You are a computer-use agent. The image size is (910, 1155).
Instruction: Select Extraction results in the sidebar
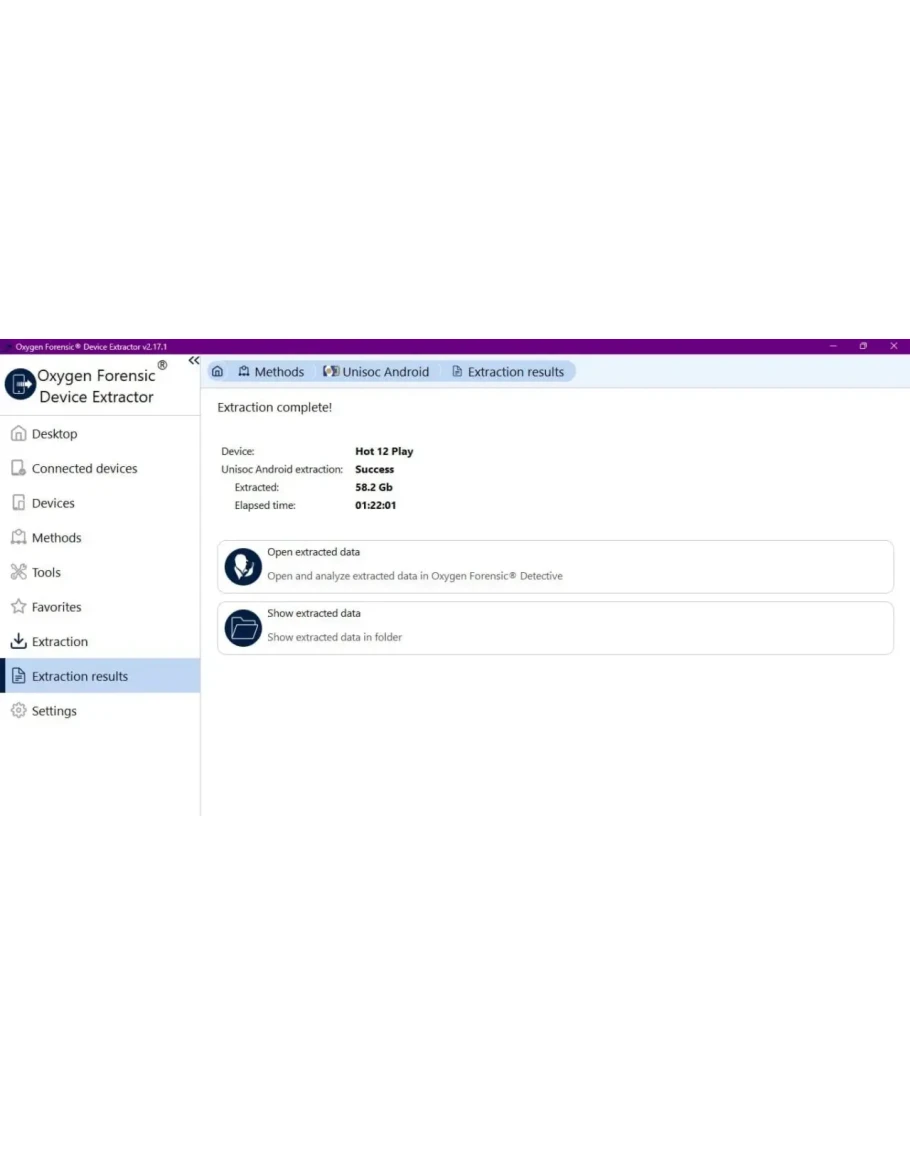tap(80, 676)
